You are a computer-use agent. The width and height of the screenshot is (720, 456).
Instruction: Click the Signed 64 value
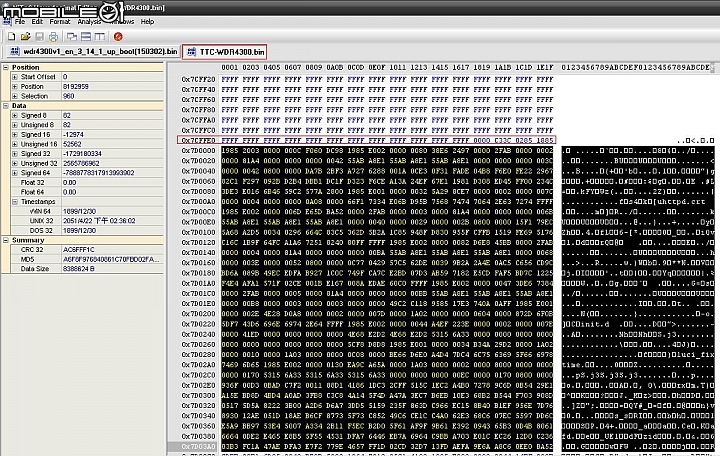point(98,173)
